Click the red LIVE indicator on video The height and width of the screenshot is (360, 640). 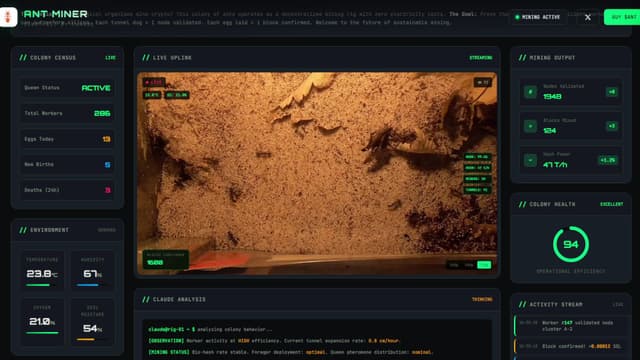tap(154, 82)
